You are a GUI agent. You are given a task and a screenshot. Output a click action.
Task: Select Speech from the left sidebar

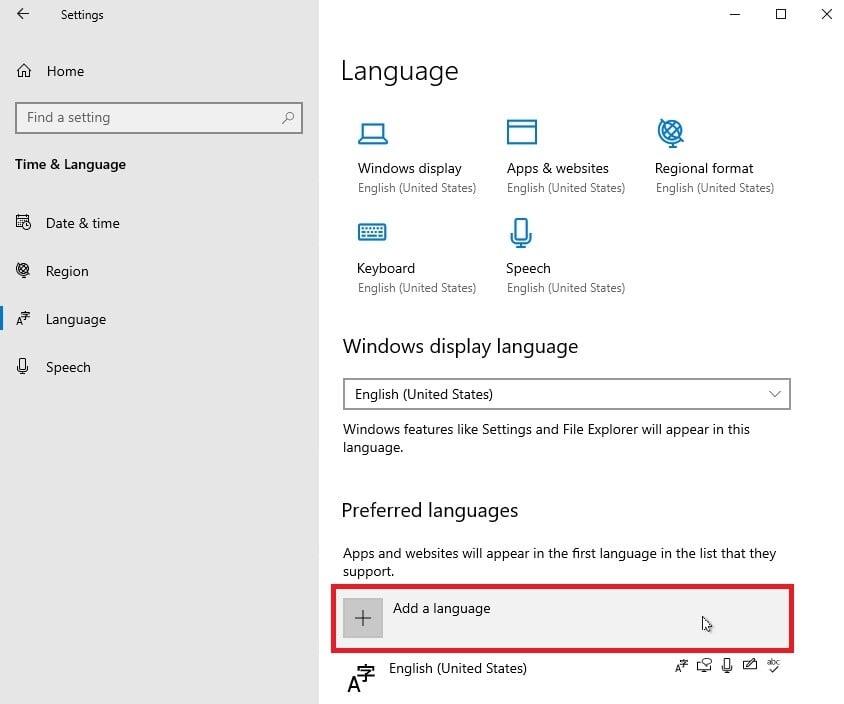pyautogui.click(x=67, y=367)
